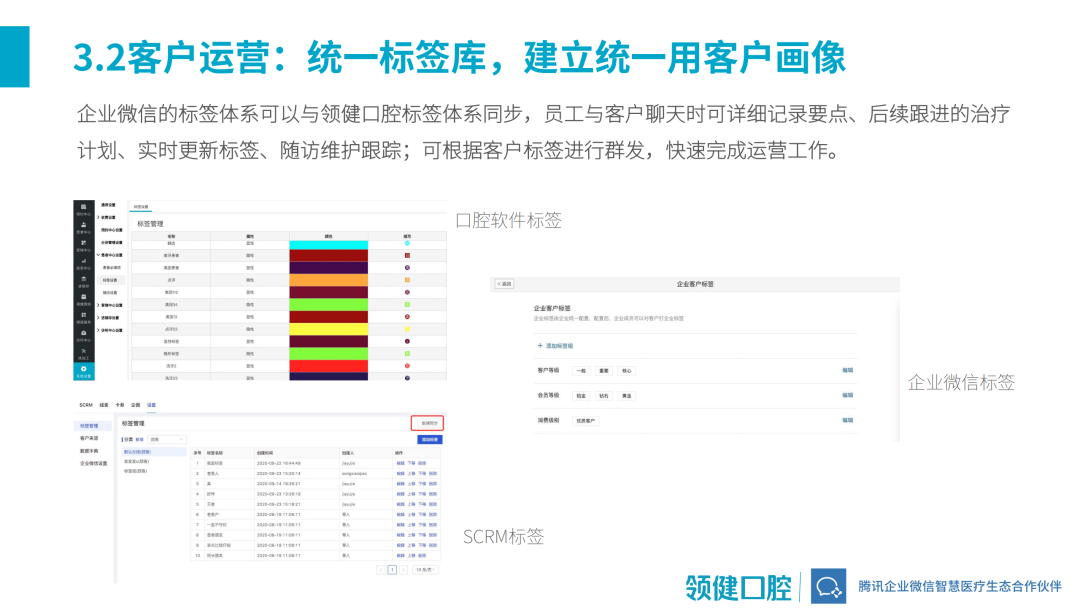Image resolution: width=1080 pixels, height=608 pixels.
Task: Click red-outlined sync button in SCRM
Action: point(427,423)
